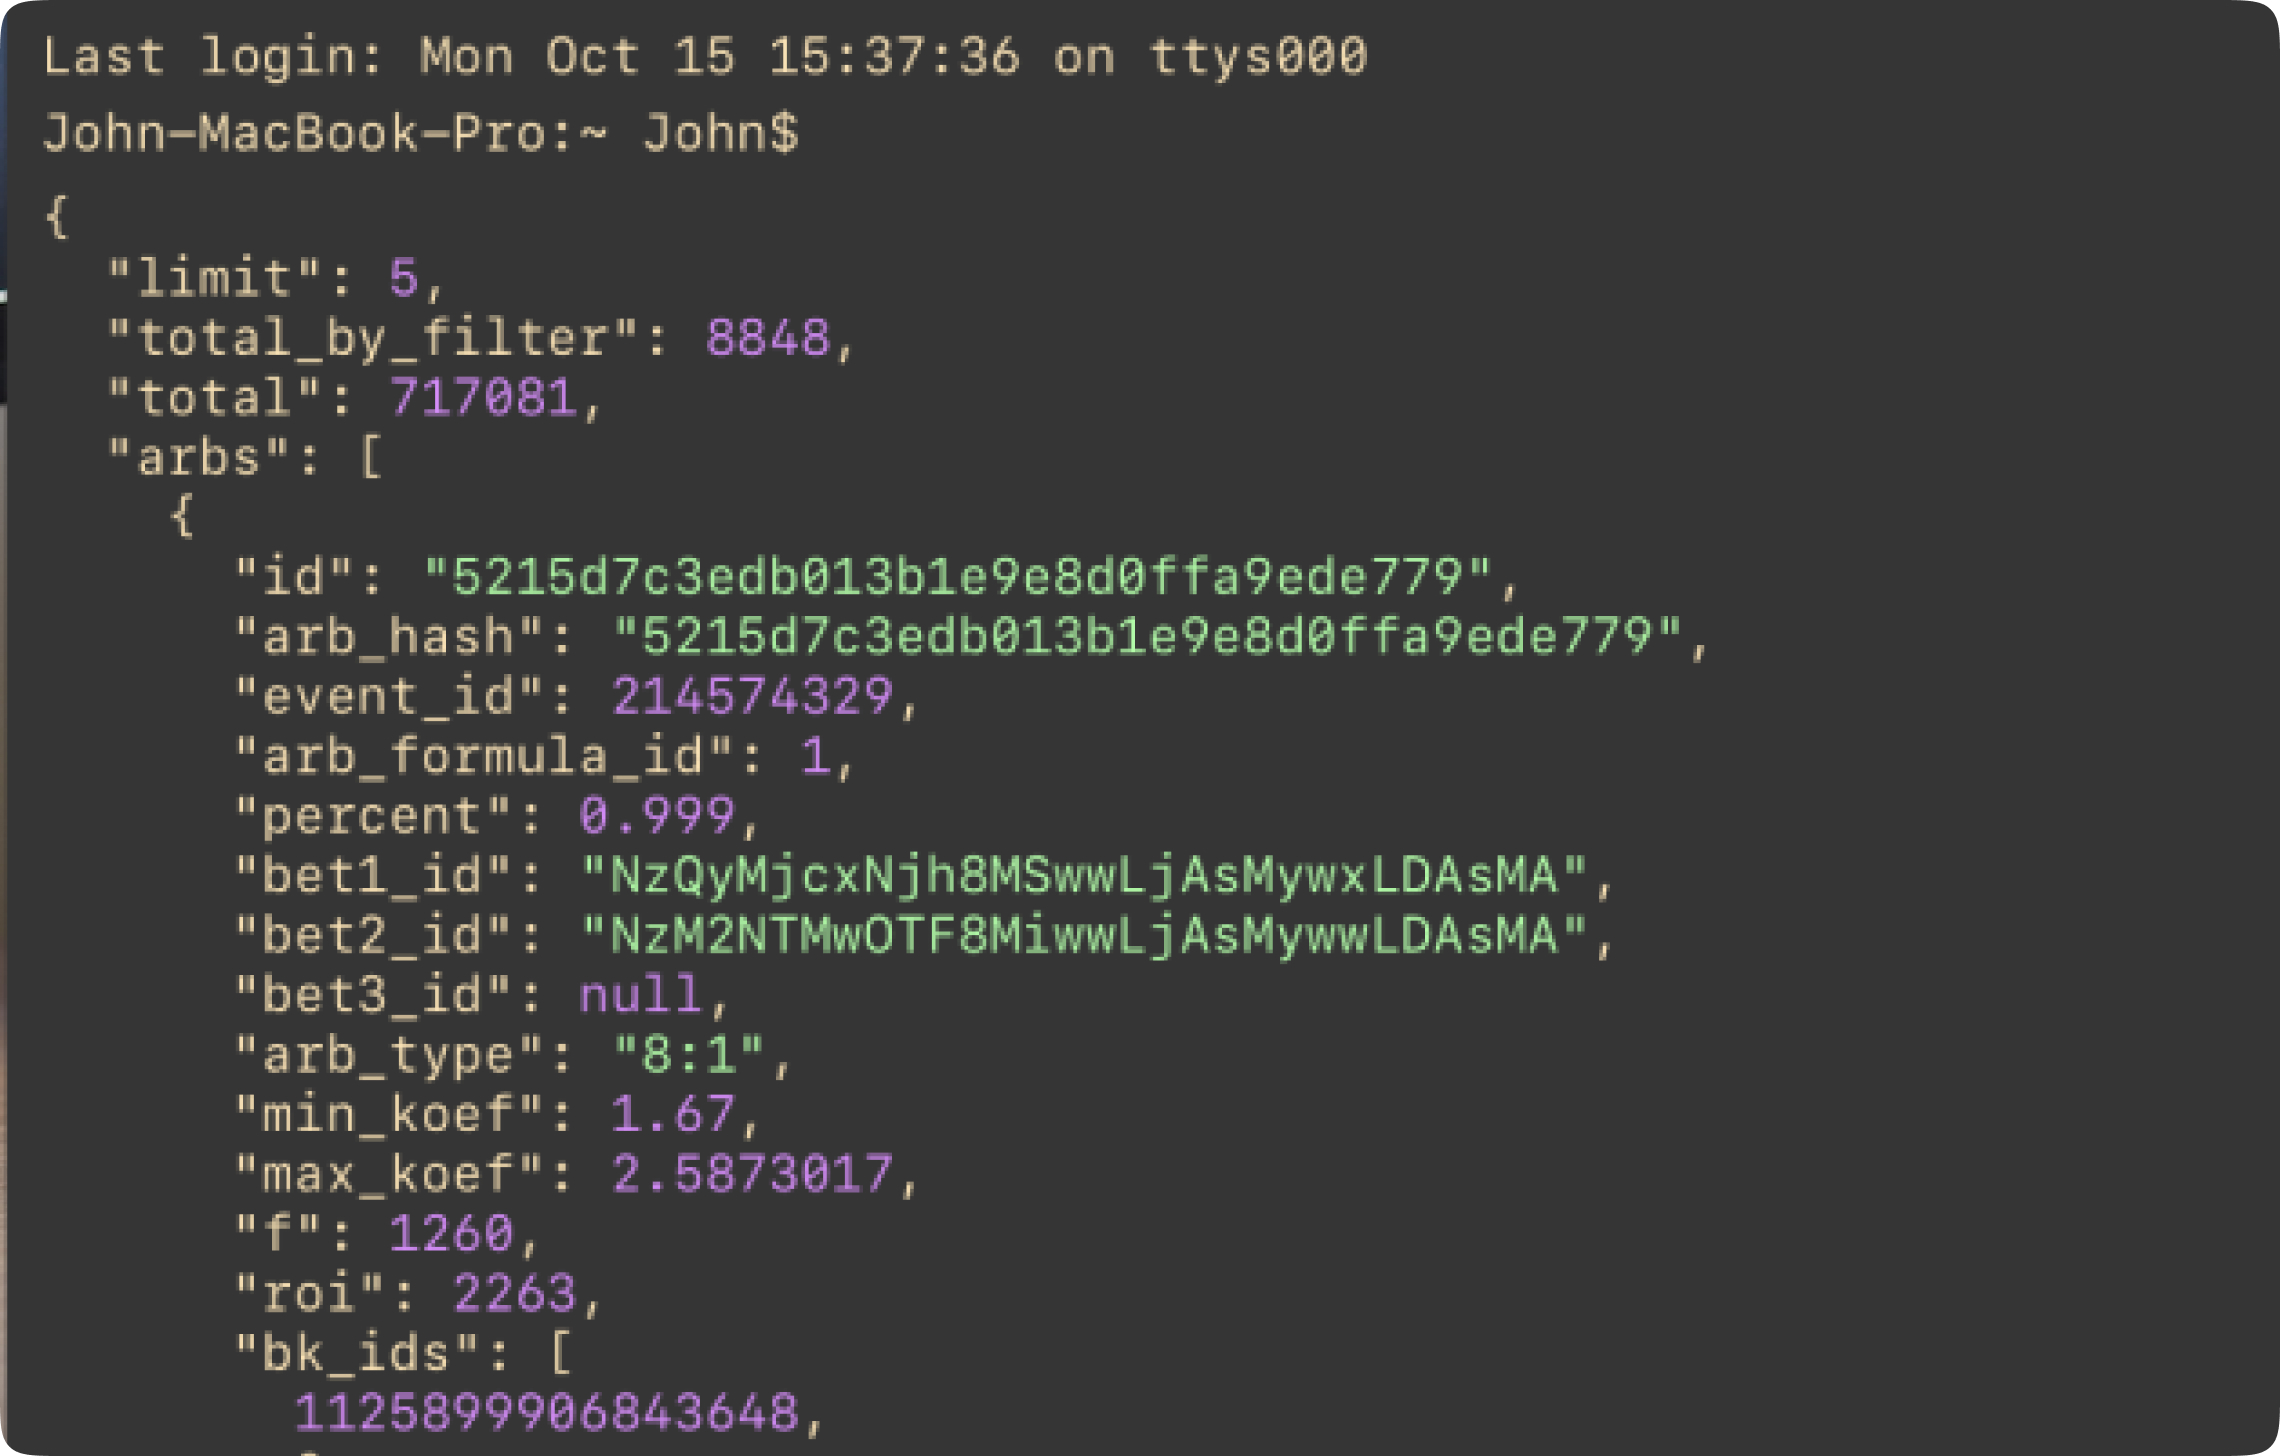The width and height of the screenshot is (2280, 1456).
Task: Click the total_by_filter value 8848
Action: [768, 338]
